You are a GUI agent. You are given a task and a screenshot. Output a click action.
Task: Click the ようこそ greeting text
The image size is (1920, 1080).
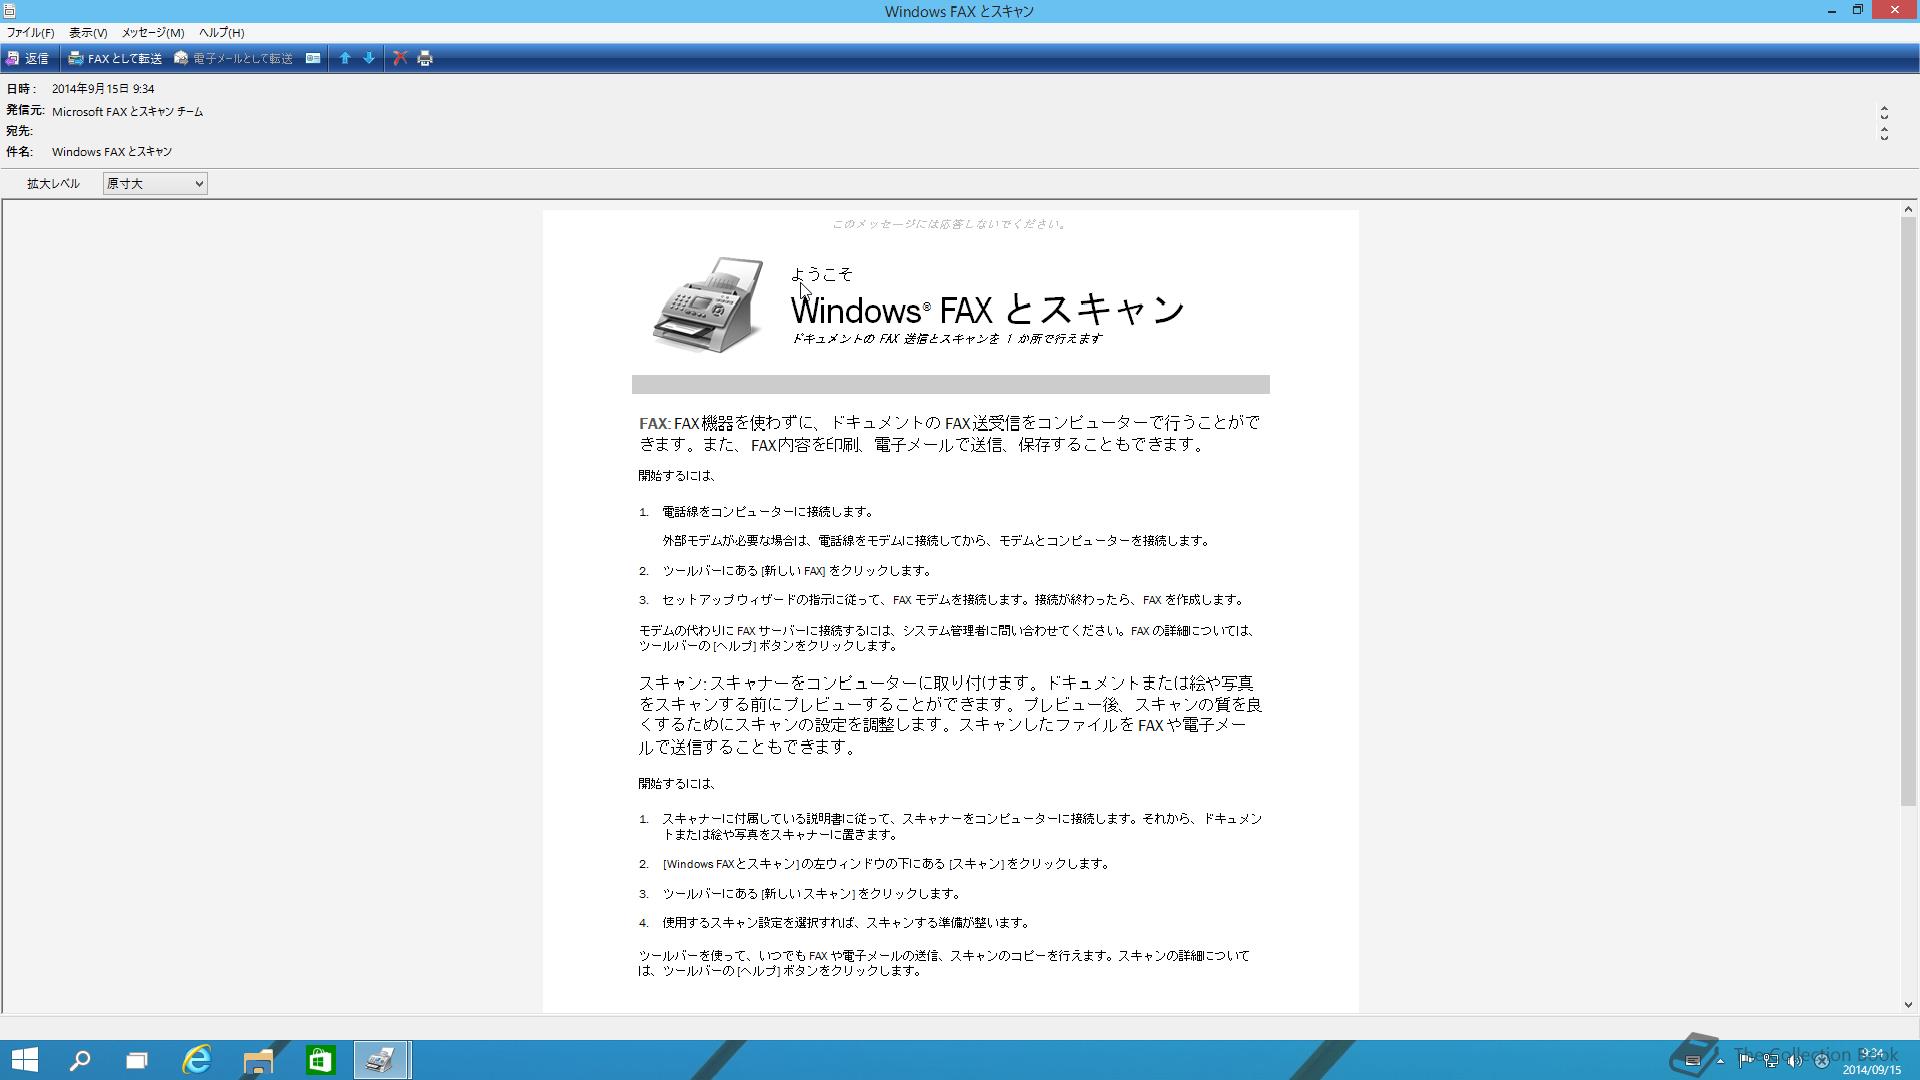pyautogui.click(x=821, y=274)
